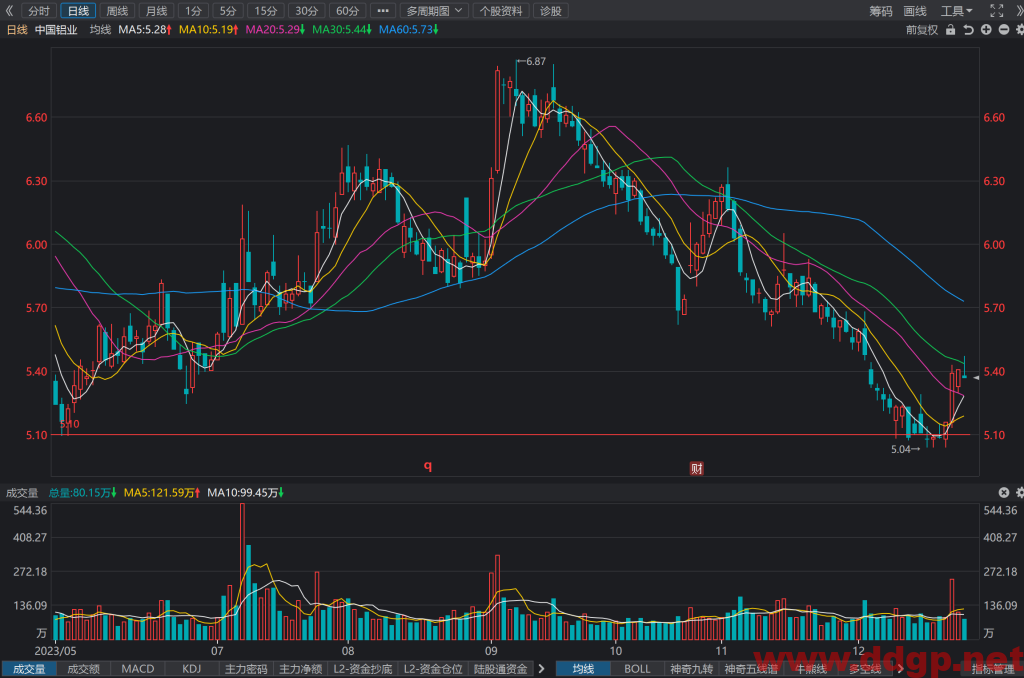This screenshot has height=678, width=1024.
Task: Switch to the 周线 weekly period
Action: (x=118, y=10)
